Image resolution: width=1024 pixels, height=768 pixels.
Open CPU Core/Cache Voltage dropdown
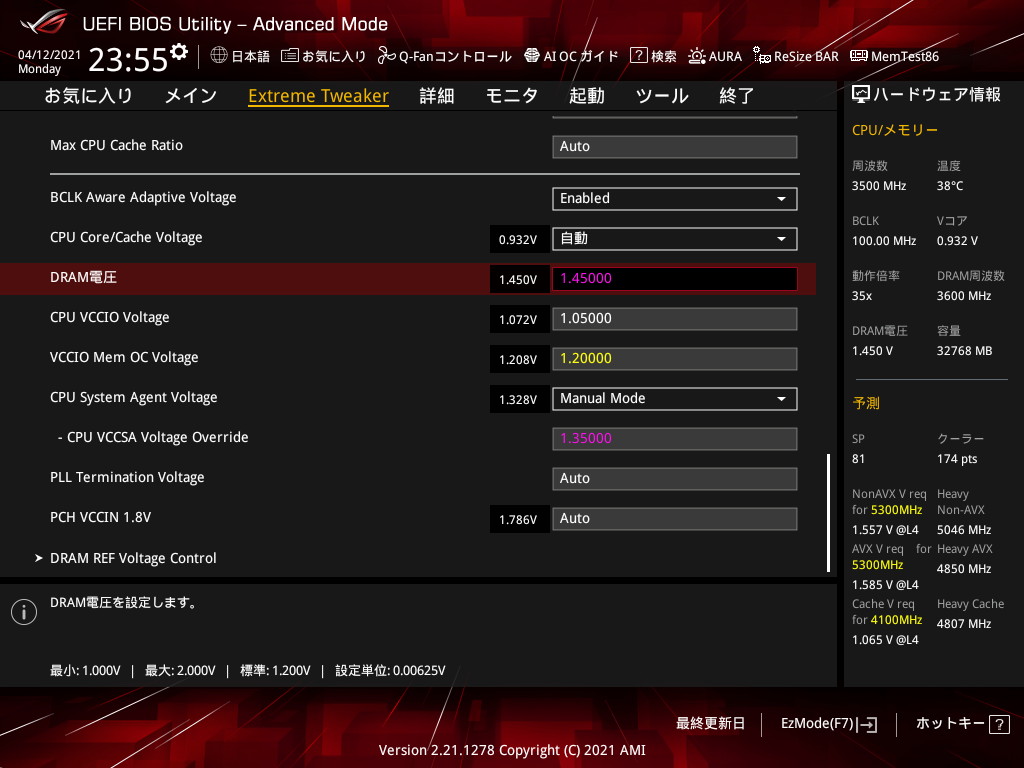(675, 238)
